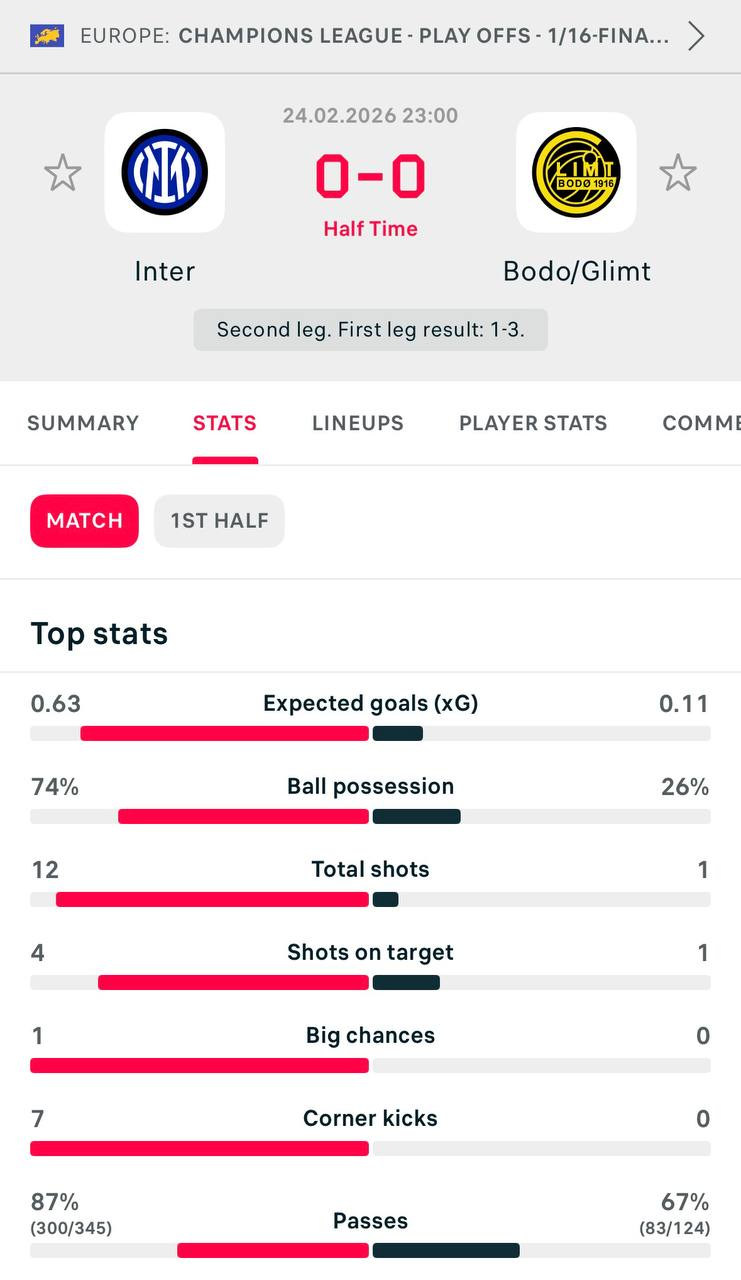Viewport: 741px width, 1280px height.
Task: Tap the 0-0 match score
Action: click(370, 177)
